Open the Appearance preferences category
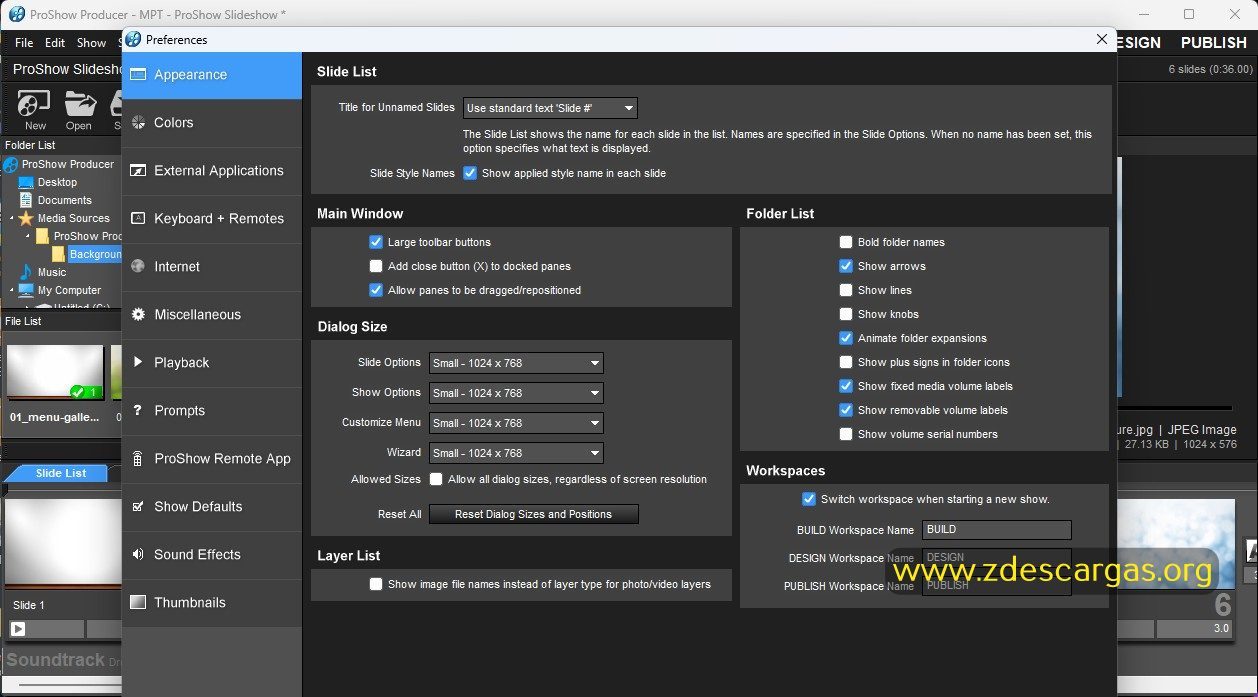 point(212,75)
